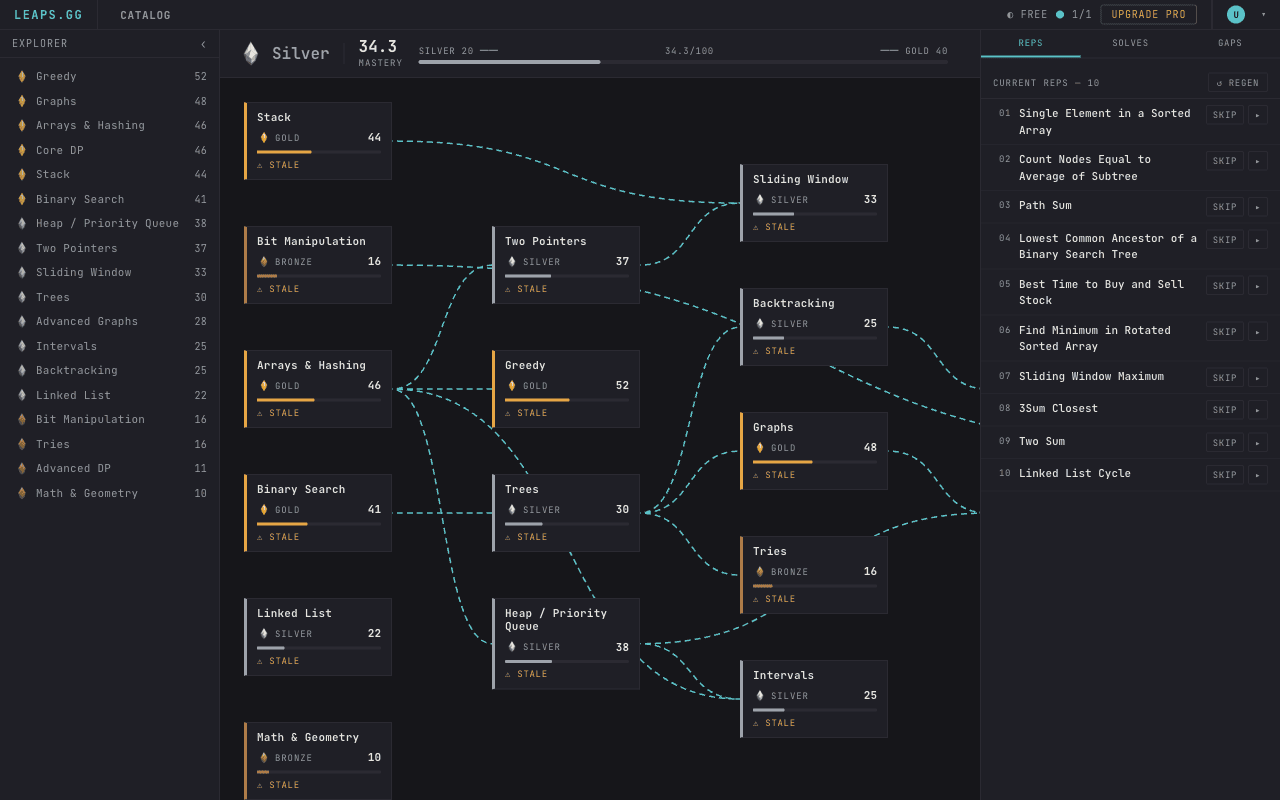Click the Stack card progress bar
This screenshot has height=800, width=1280.
click(319, 152)
